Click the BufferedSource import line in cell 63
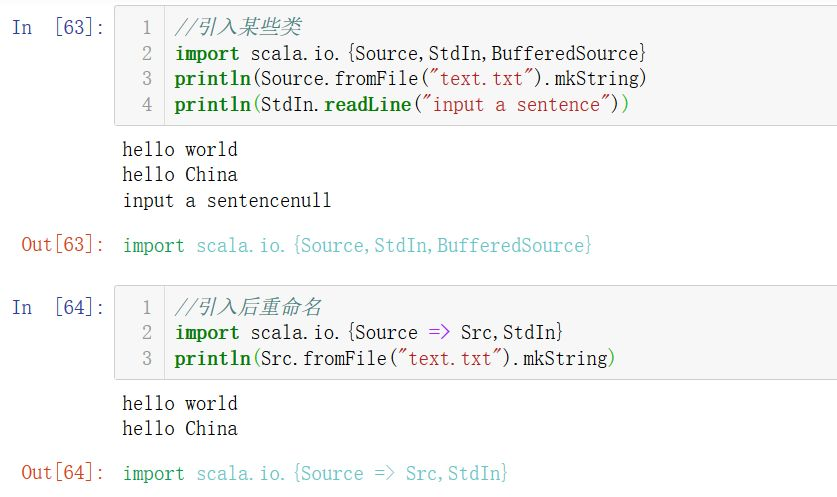The height and width of the screenshot is (497, 837). (x=410, y=53)
